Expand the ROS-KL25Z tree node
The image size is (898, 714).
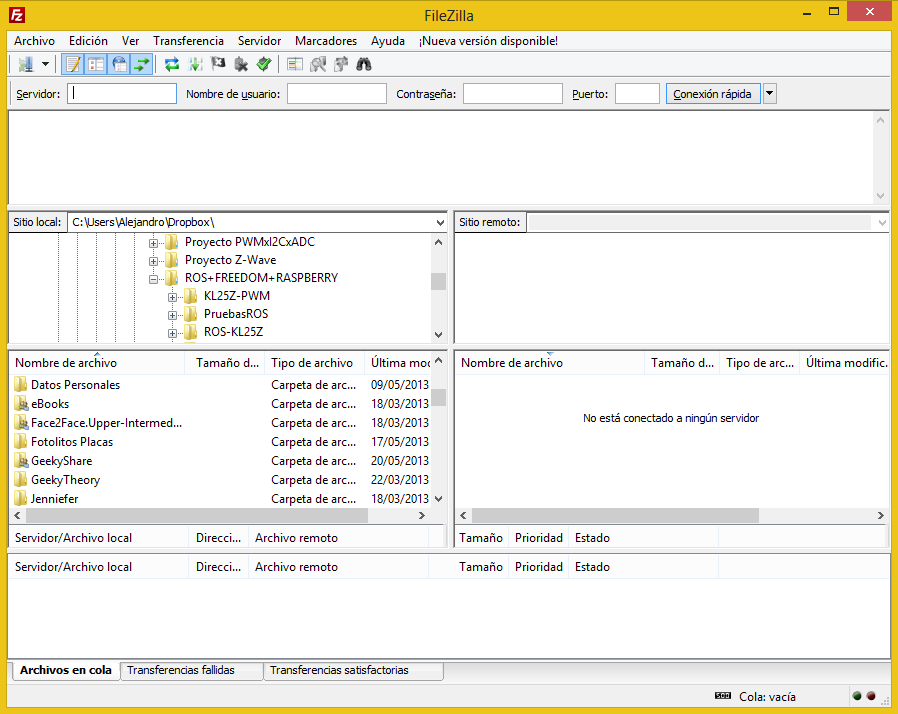tap(172, 333)
